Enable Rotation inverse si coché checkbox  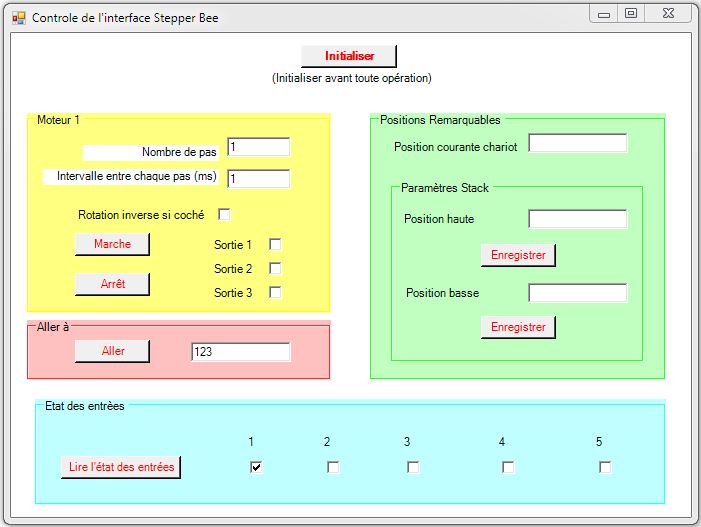pyautogui.click(x=224, y=214)
